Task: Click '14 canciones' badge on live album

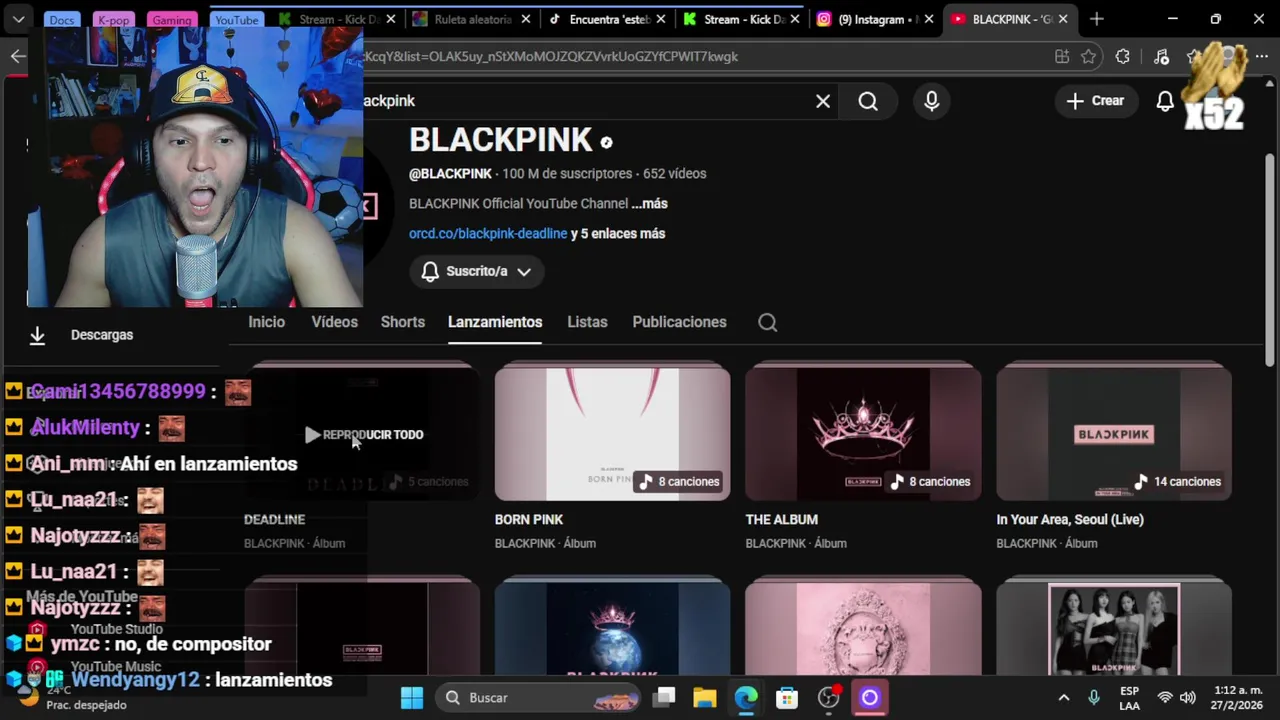Action: point(1178,481)
